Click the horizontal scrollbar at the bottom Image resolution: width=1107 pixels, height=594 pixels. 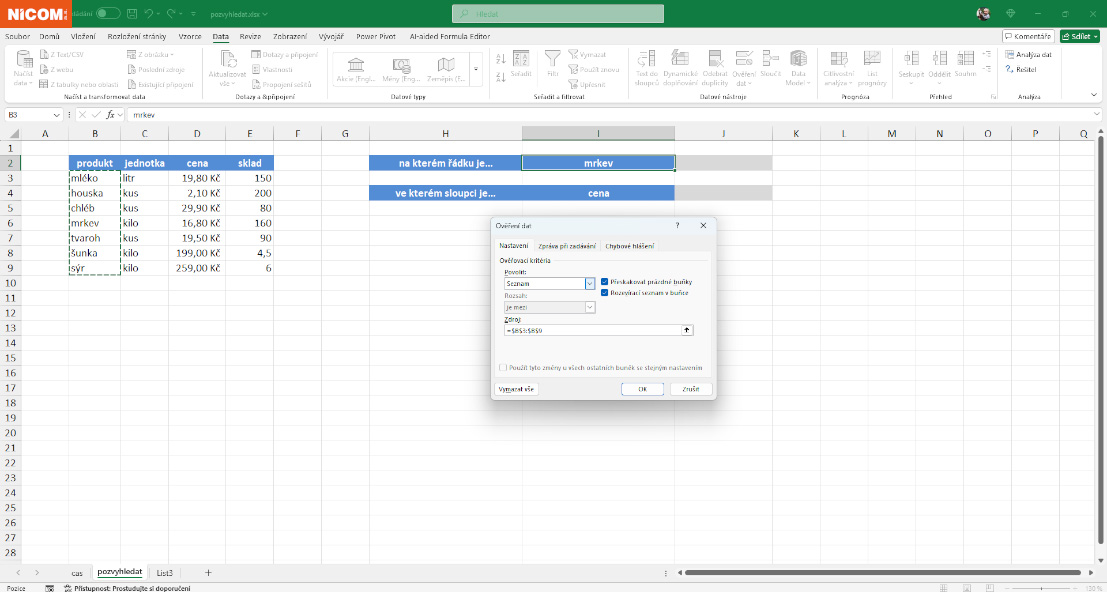(882, 573)
